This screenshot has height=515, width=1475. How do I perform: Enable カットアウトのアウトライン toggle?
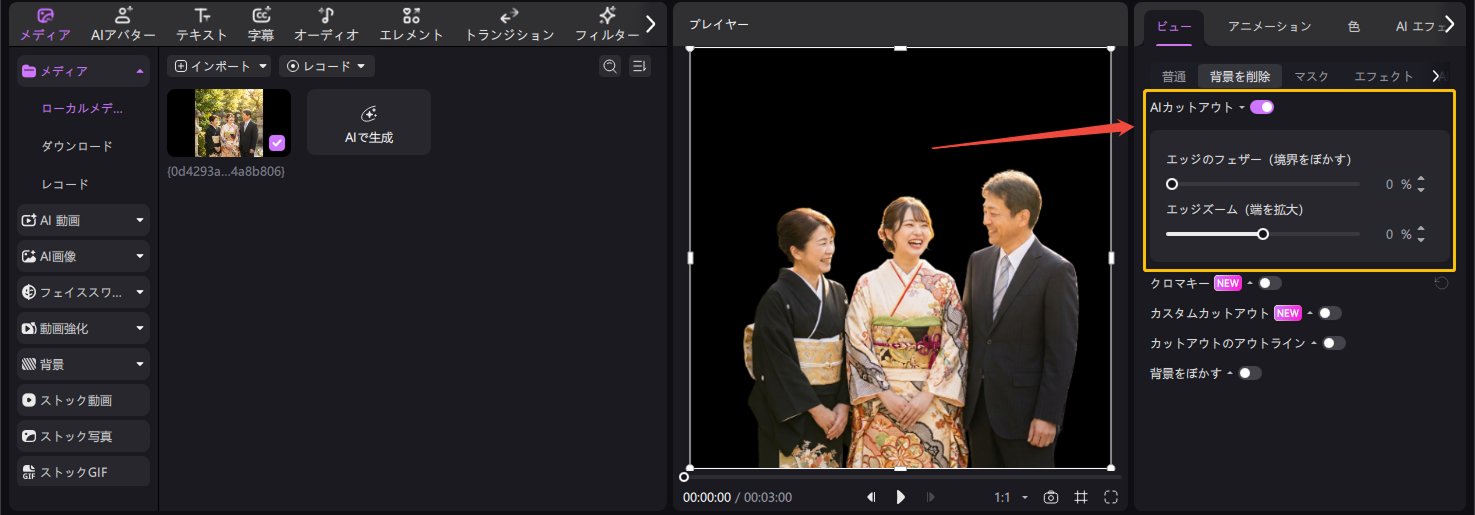[1334, 343]
